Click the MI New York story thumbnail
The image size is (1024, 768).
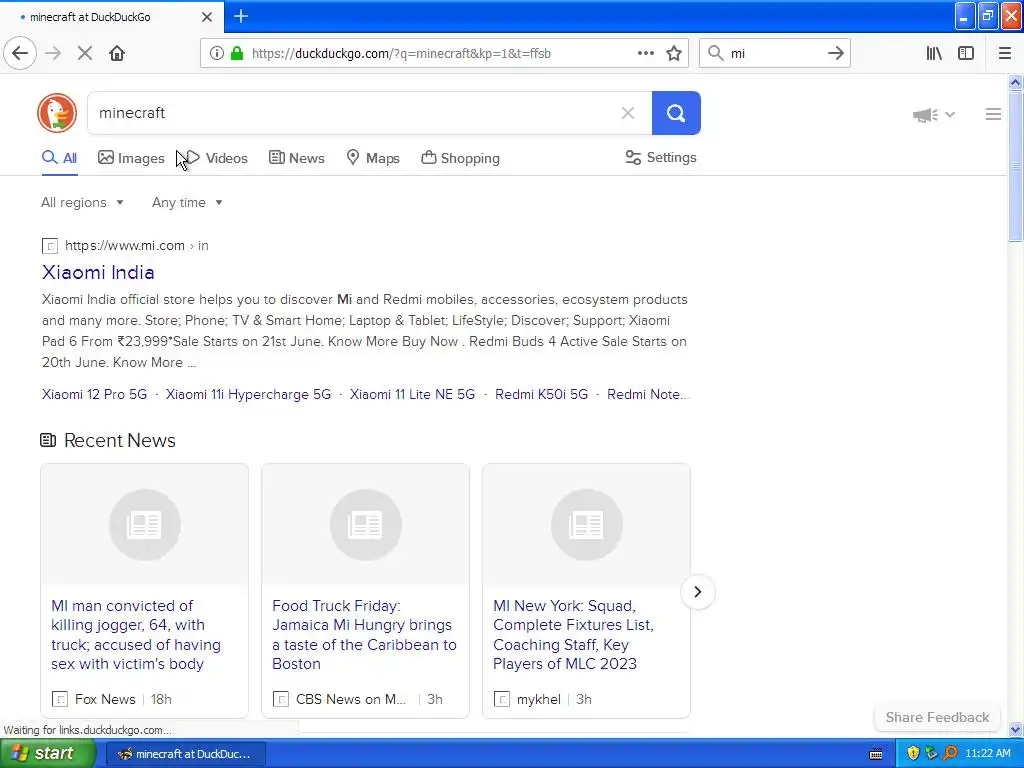point(586,525)
